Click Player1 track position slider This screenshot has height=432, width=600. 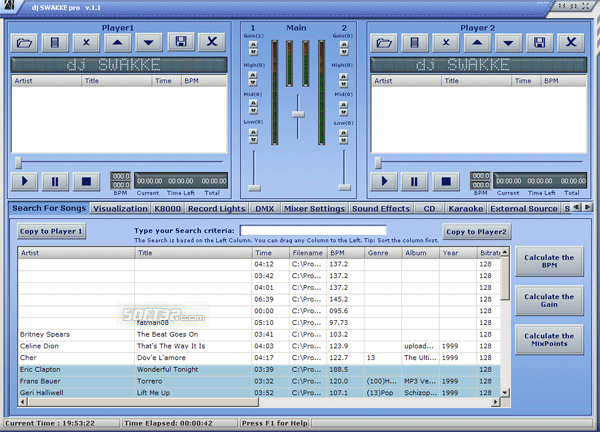(x=18, y=163)
